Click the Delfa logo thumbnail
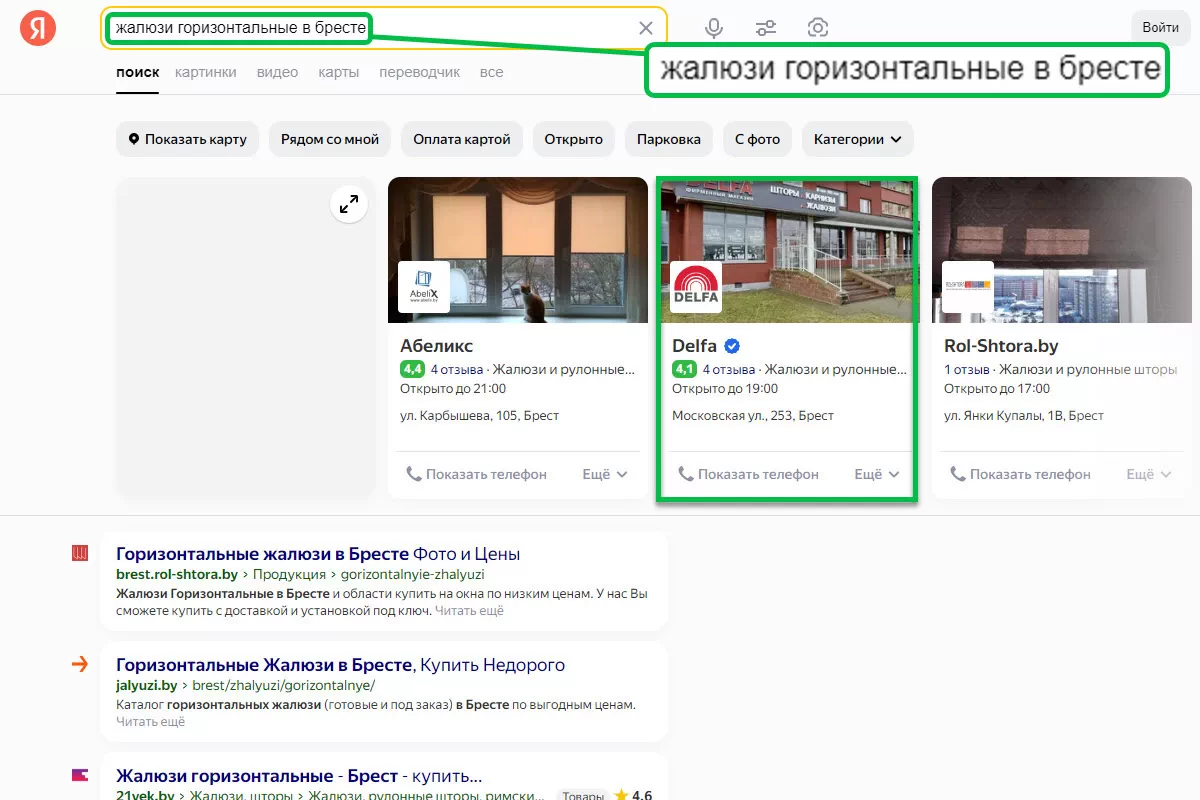Viewport: 1200px width, 800px height. (696, 288)
